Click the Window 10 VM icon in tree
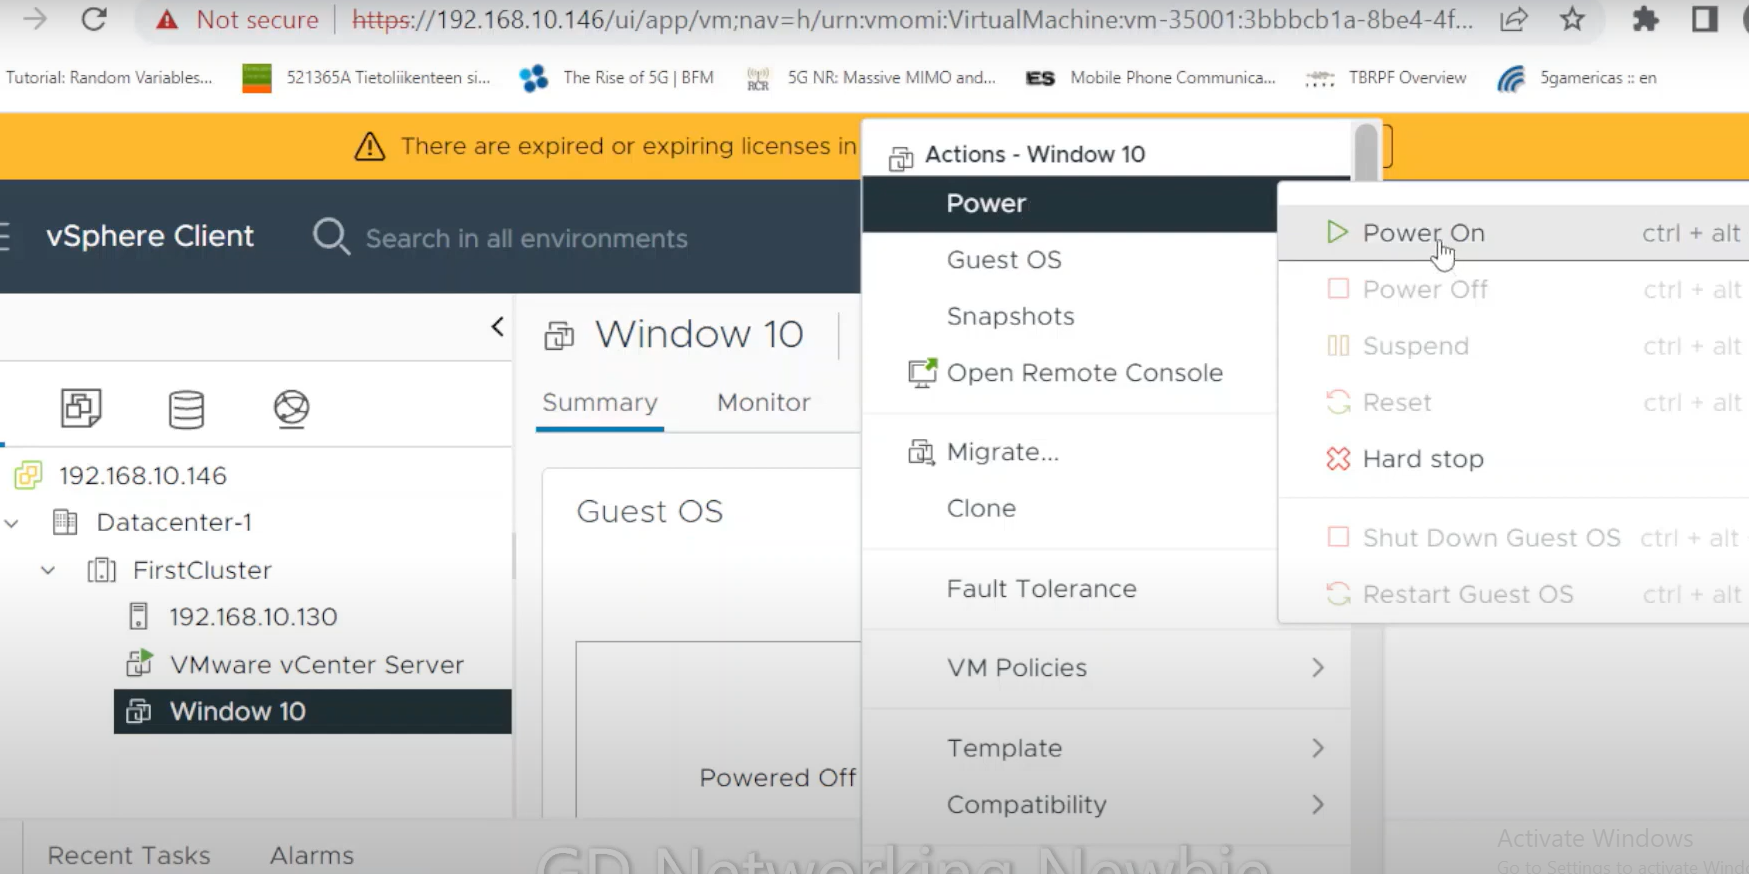Screen dimensions: 1749x874 point(138,711)
